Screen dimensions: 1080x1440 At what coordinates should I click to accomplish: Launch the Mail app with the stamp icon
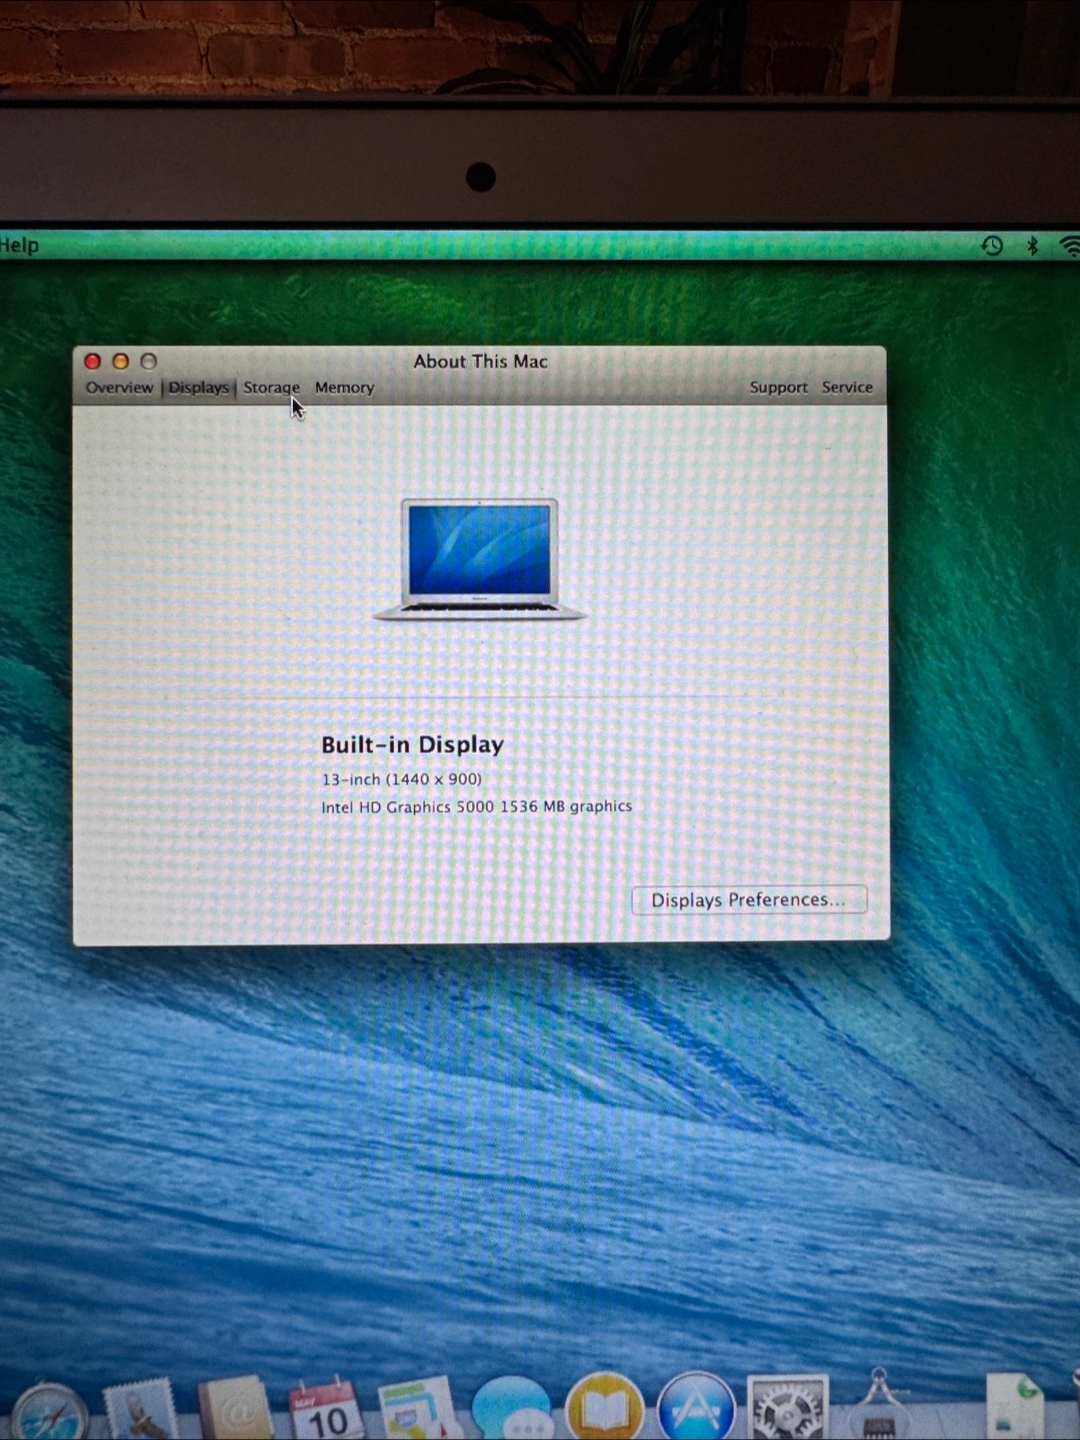tap(140, 1410)
